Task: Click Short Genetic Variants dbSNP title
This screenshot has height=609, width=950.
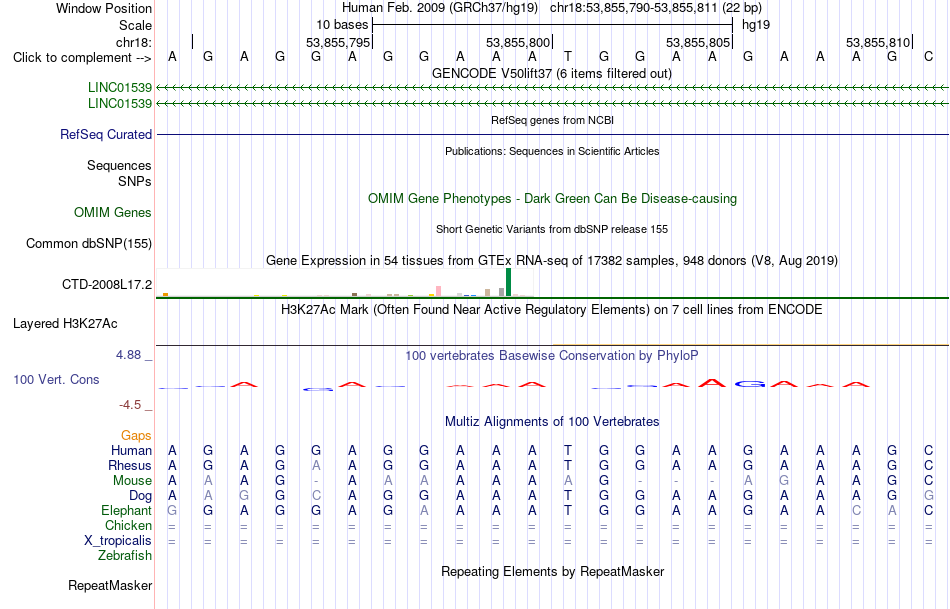Action: pos(552,229)
